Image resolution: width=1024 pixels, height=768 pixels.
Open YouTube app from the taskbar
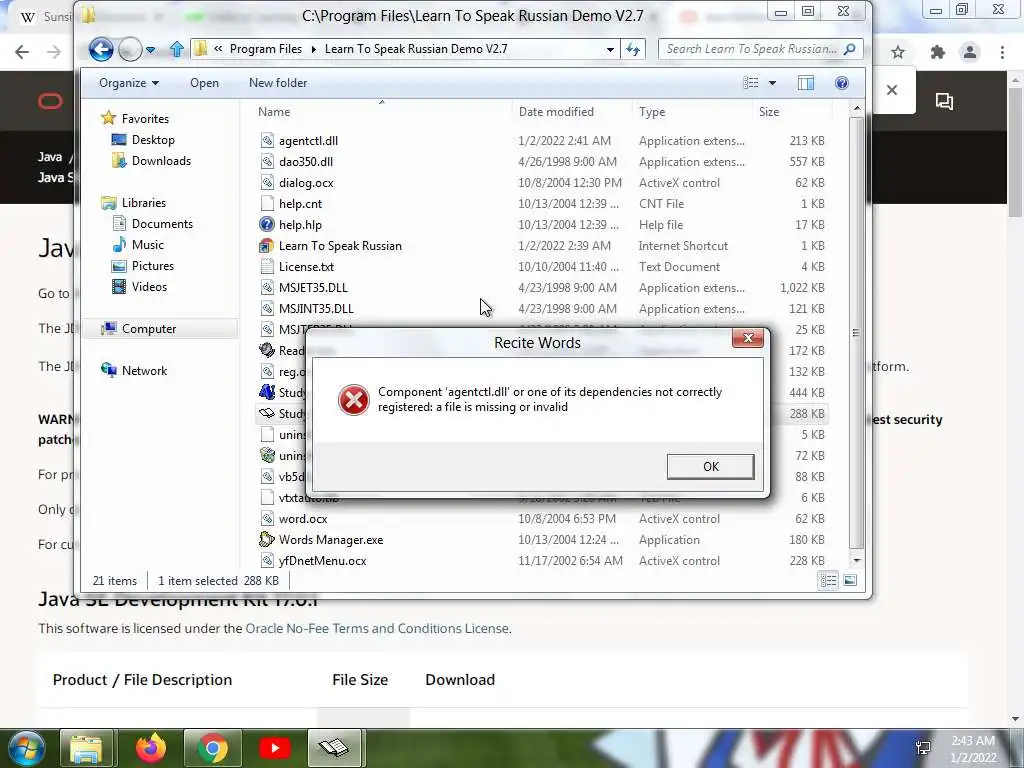point(275,748)
